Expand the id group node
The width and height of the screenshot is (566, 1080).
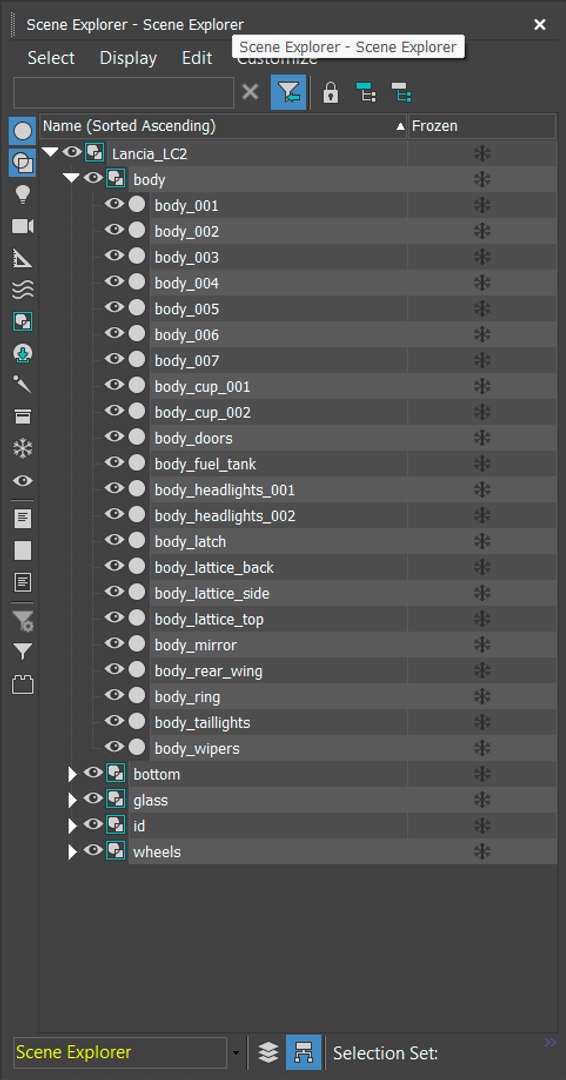click(x=72, y=826)
